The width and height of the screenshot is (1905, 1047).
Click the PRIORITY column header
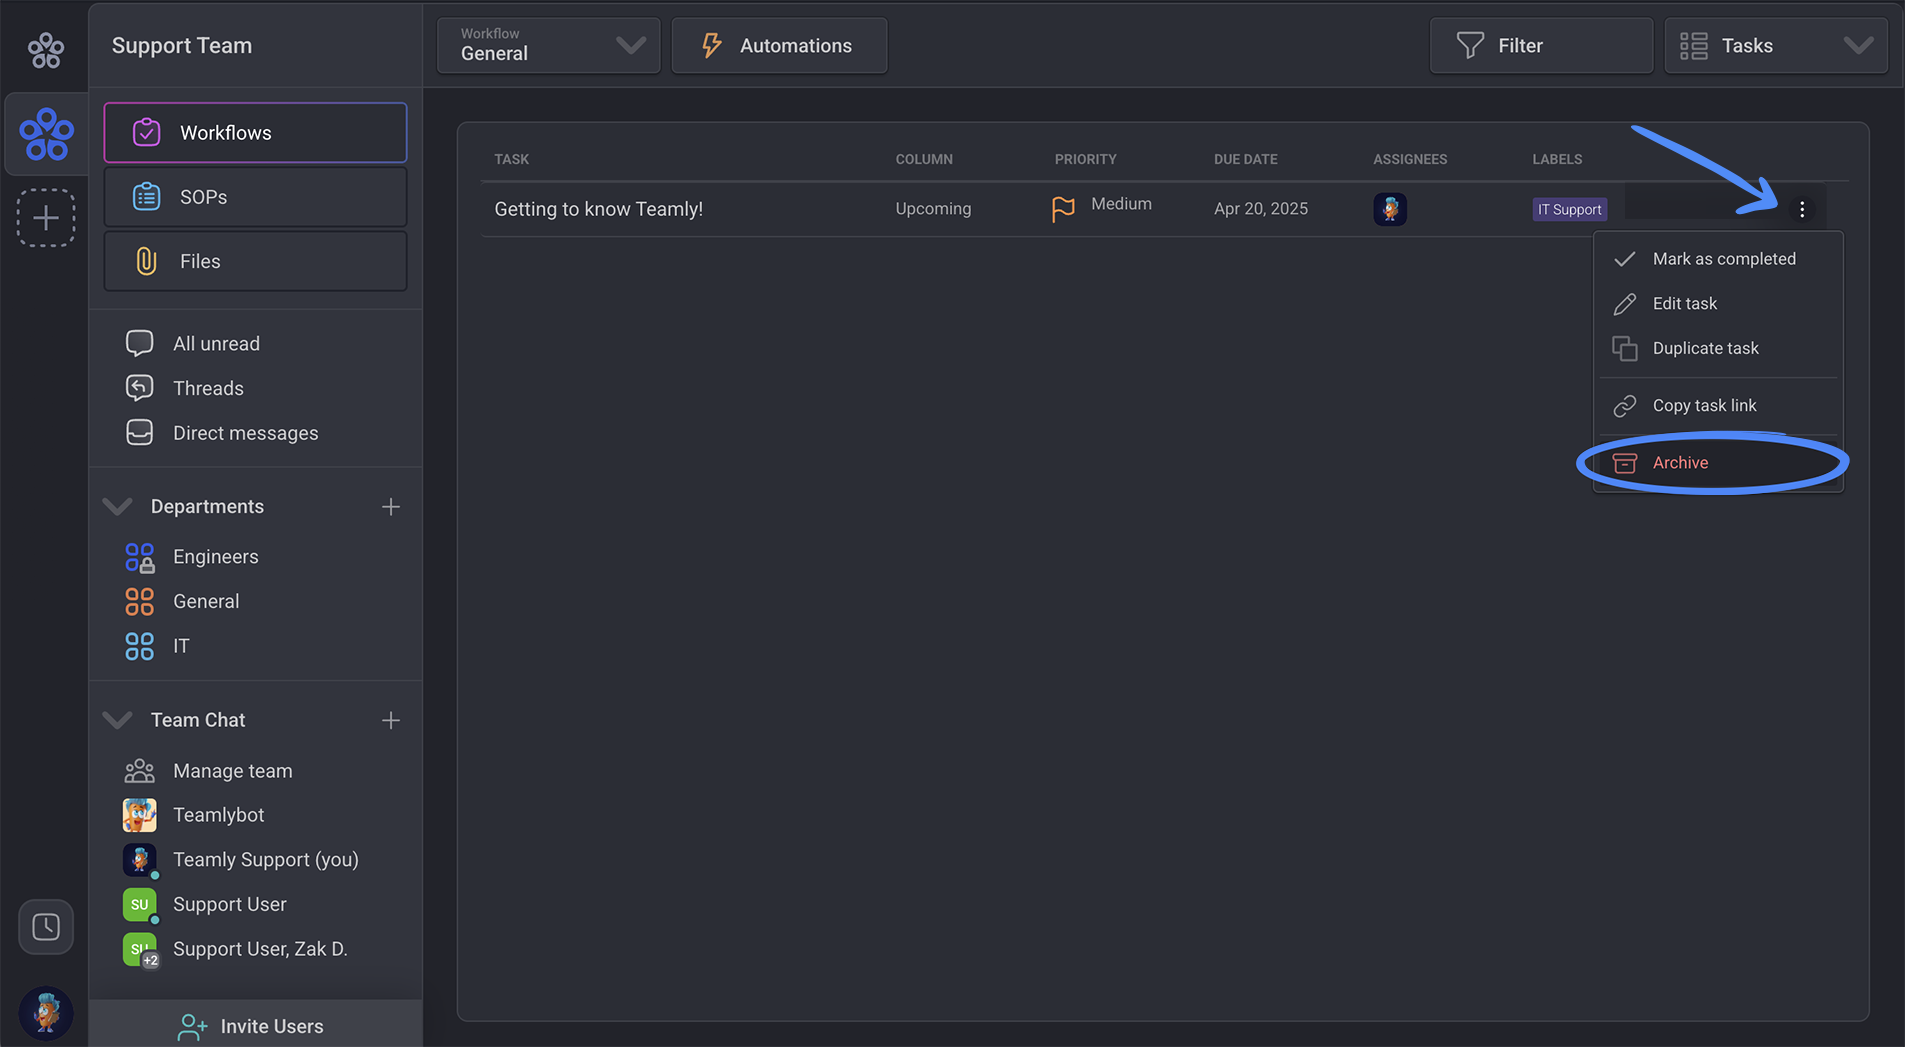tap(1085, 159)
